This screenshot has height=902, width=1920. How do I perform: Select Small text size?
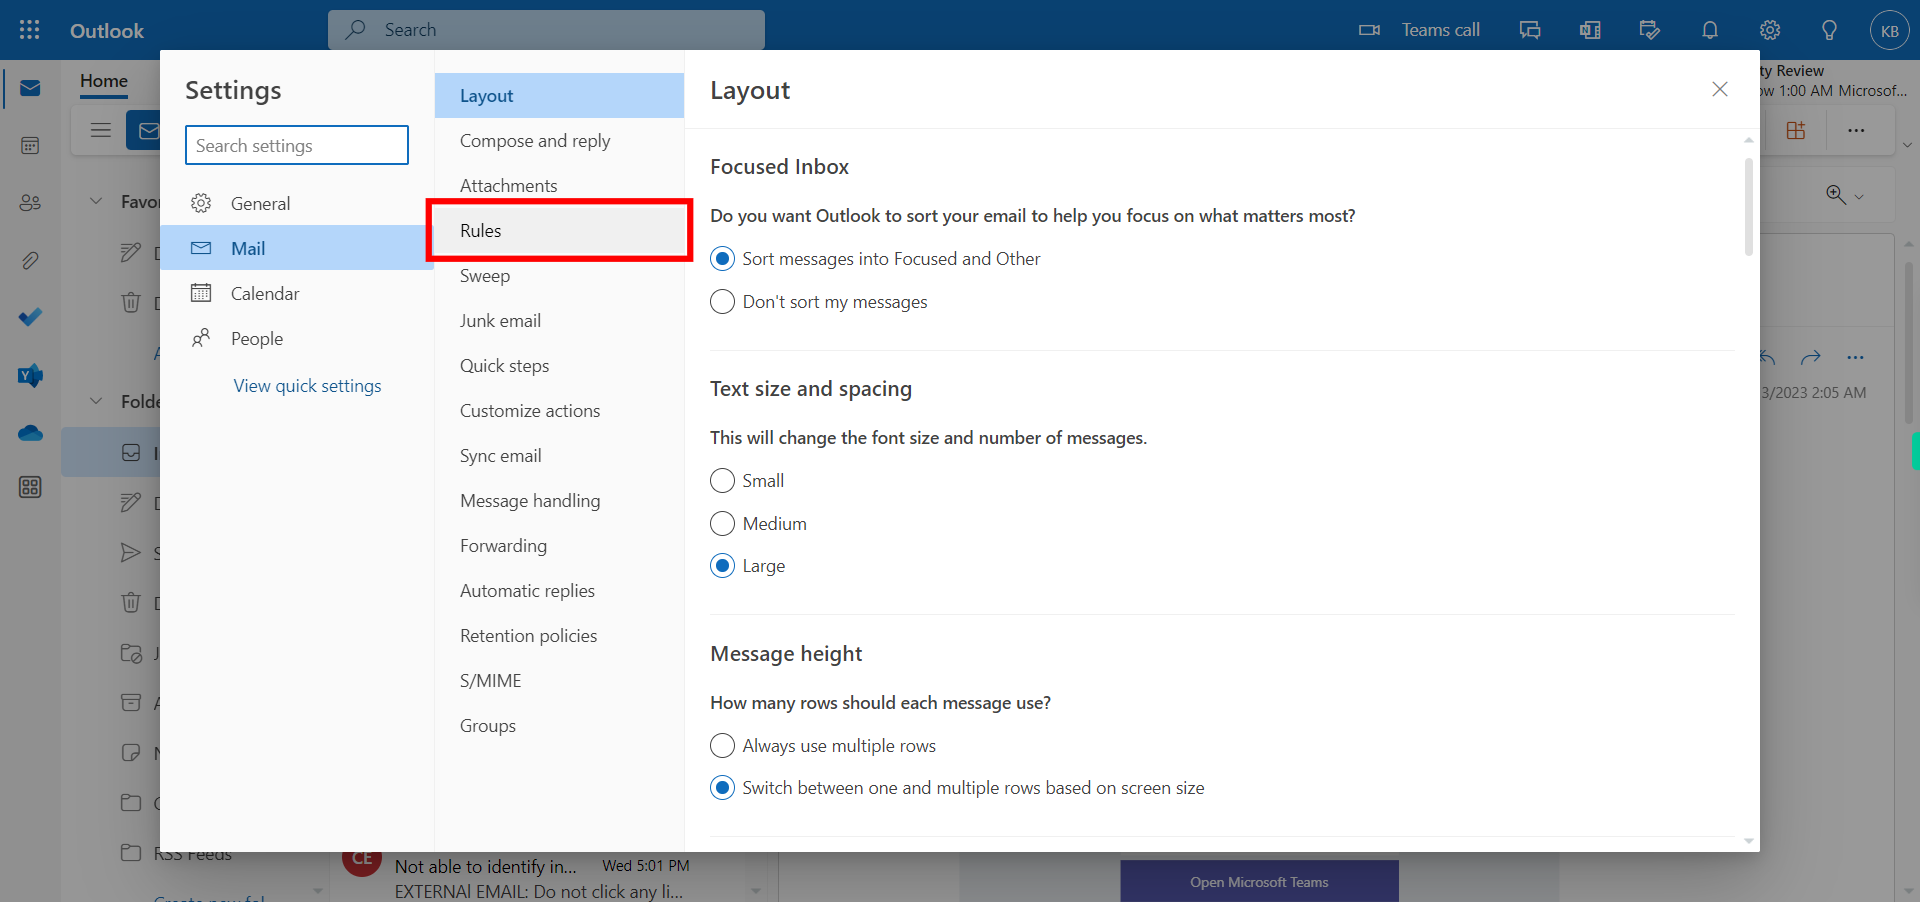coord(722,481)
